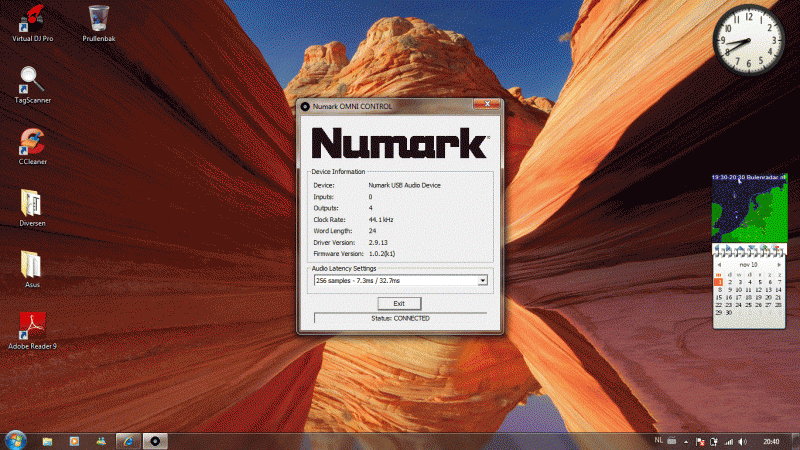This screenshot has height=450, width=800.
Task: Click 'nov 10' calendar month header
Action: (x=748, y=265)
